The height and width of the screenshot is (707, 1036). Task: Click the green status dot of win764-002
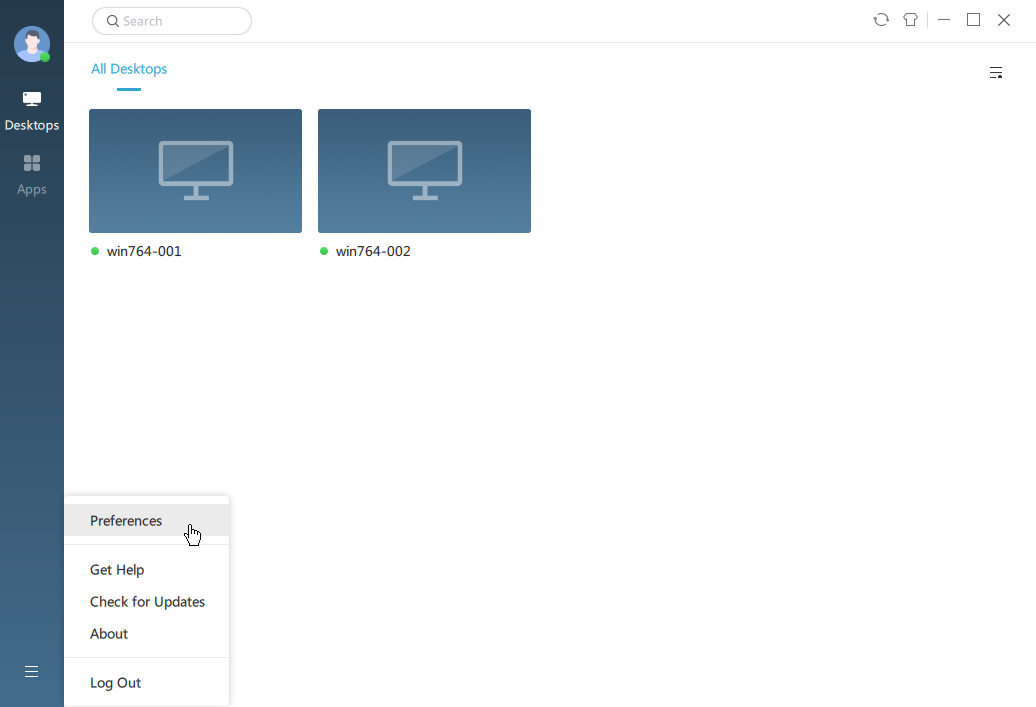coord(324,251)
